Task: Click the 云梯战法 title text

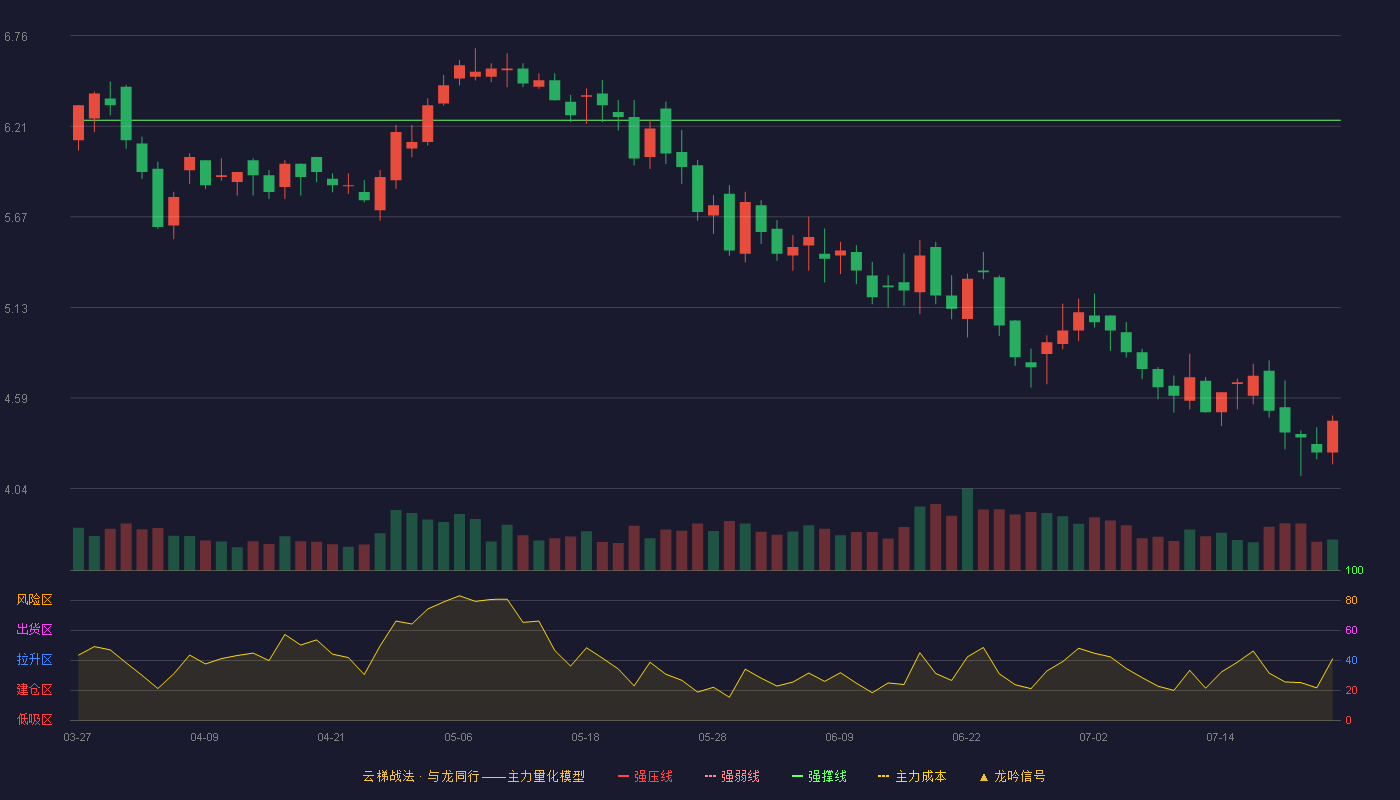Action: (x=388, y=776)
